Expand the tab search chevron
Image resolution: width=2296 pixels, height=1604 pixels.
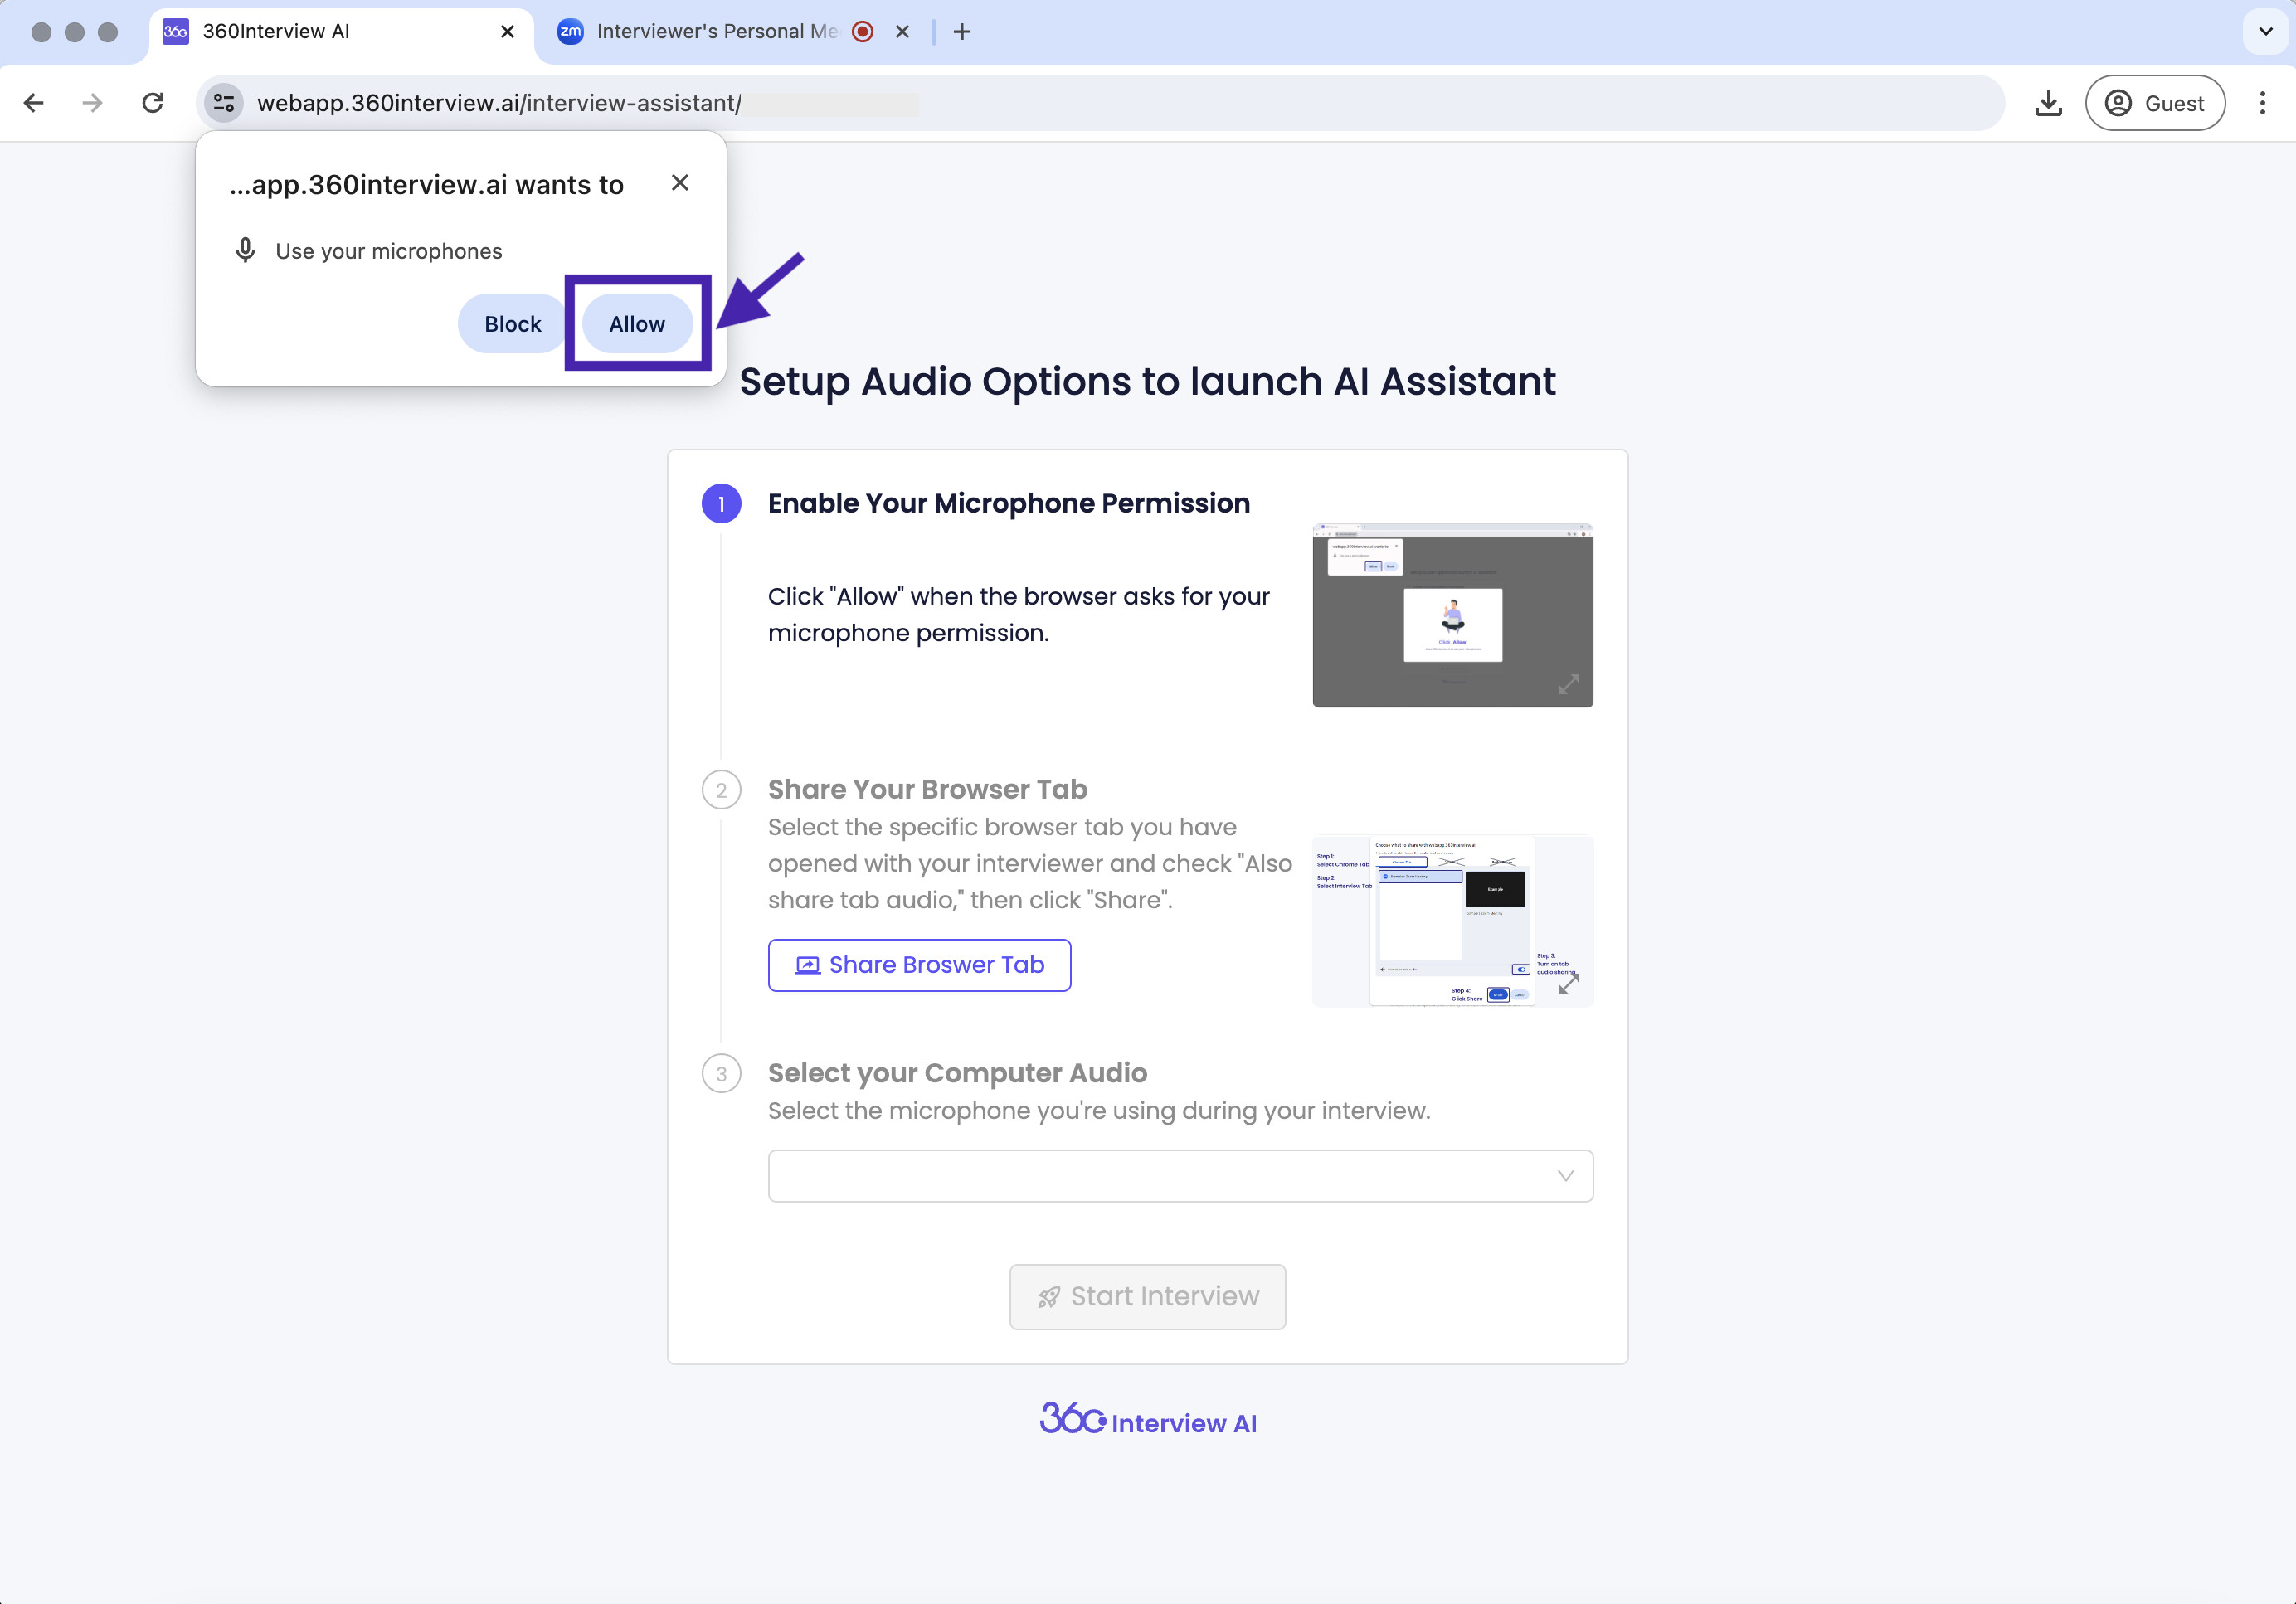click(2265, 32)
